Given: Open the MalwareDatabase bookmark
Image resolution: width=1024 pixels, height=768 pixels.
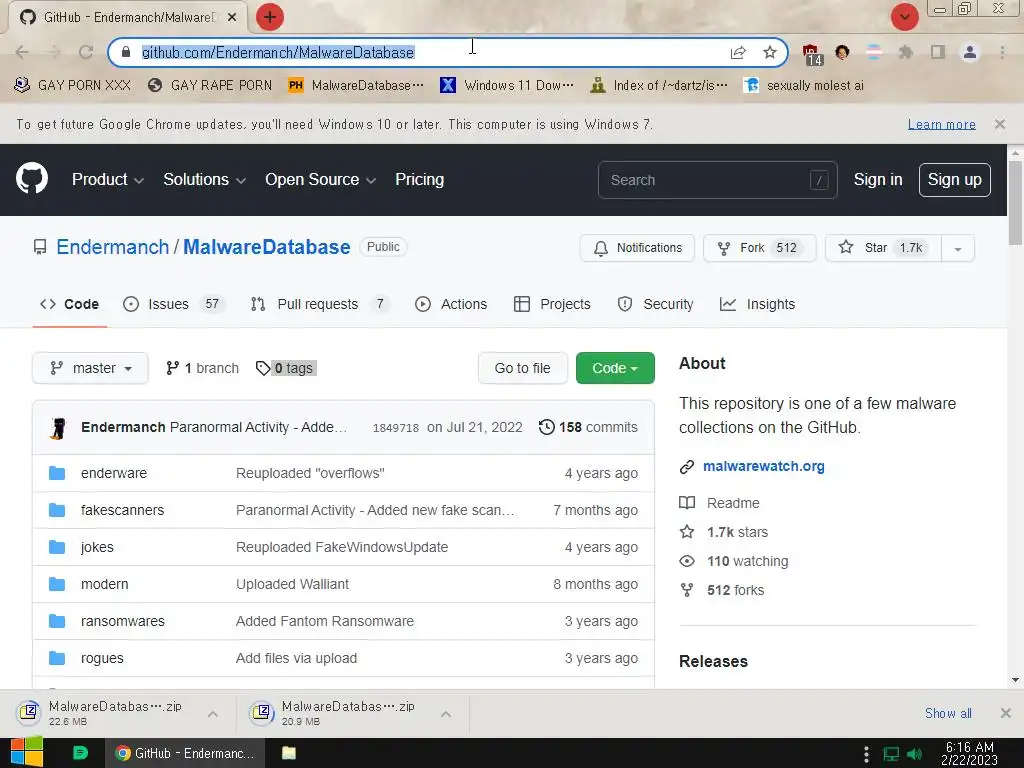Looking at the screenshot, I should [356, 86].
